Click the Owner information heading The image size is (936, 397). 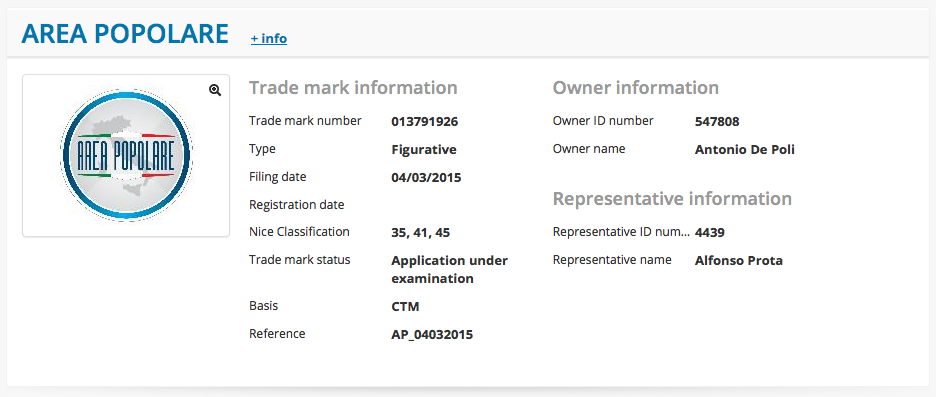click(636, 88)
